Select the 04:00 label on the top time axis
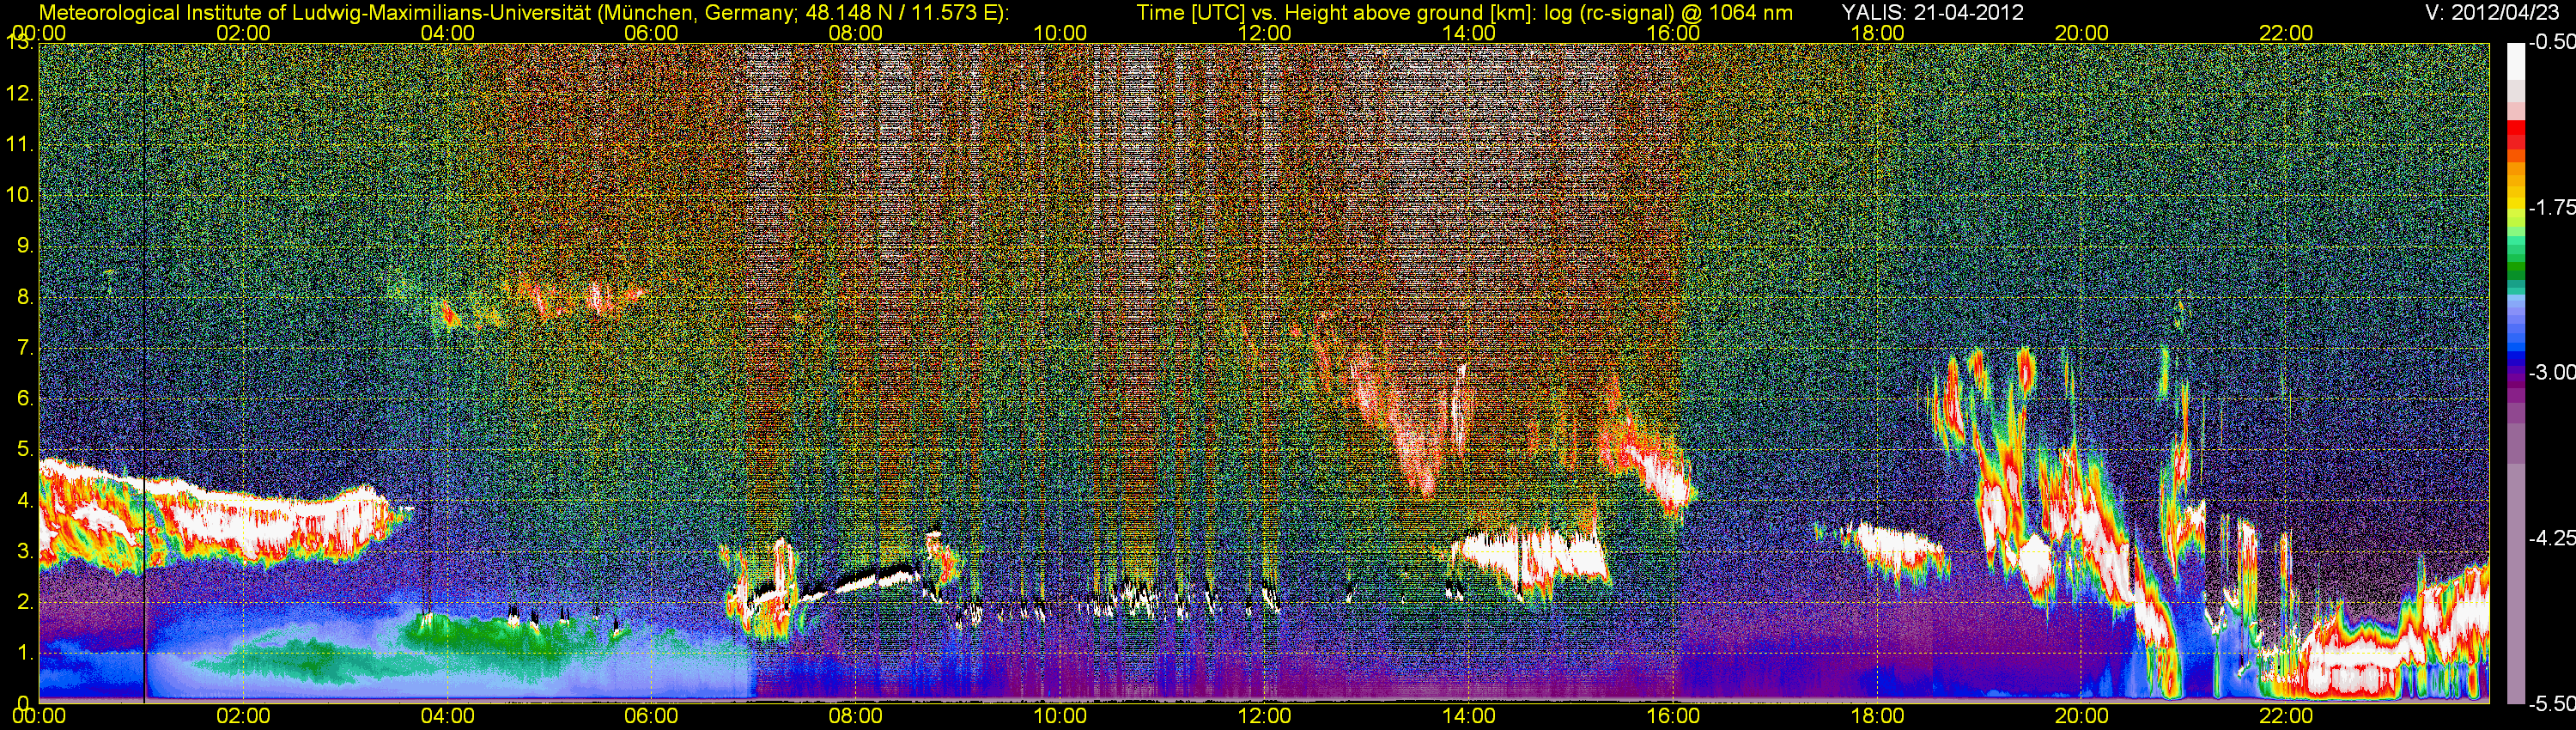The image size is (2576, 730). [x=447, y=33]
